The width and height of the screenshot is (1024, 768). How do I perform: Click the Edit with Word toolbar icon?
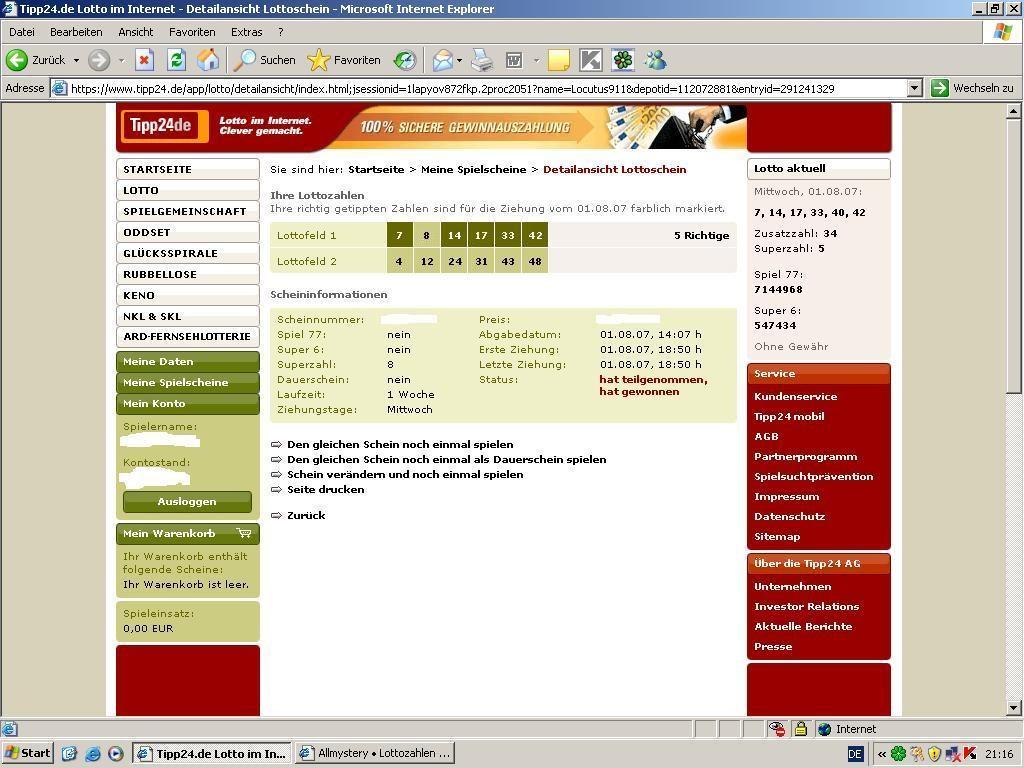coord(515,61)
